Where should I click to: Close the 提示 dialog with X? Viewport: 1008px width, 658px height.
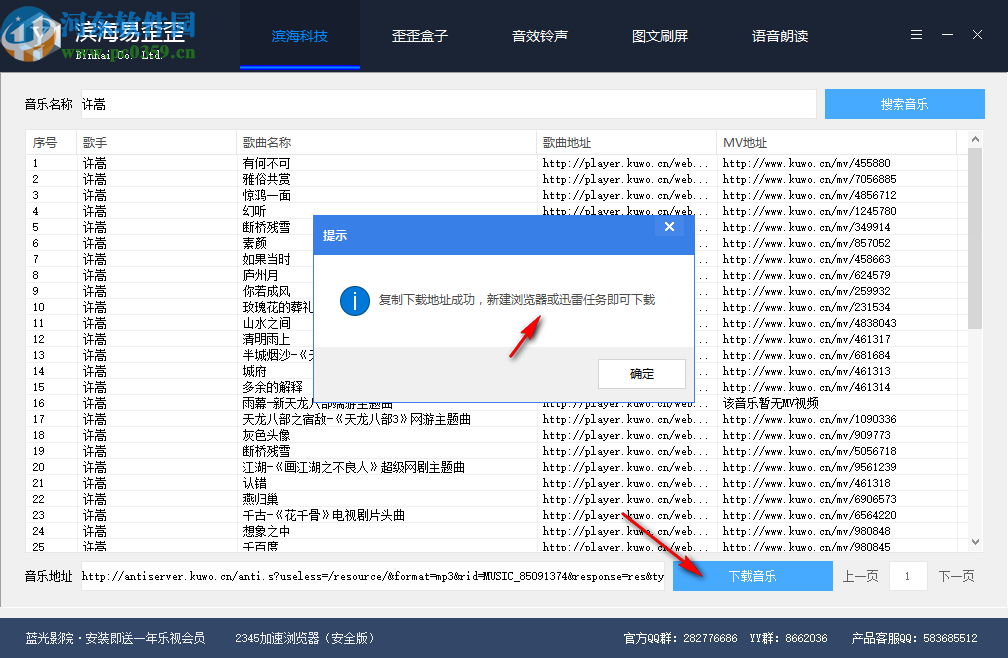(669, 227)
